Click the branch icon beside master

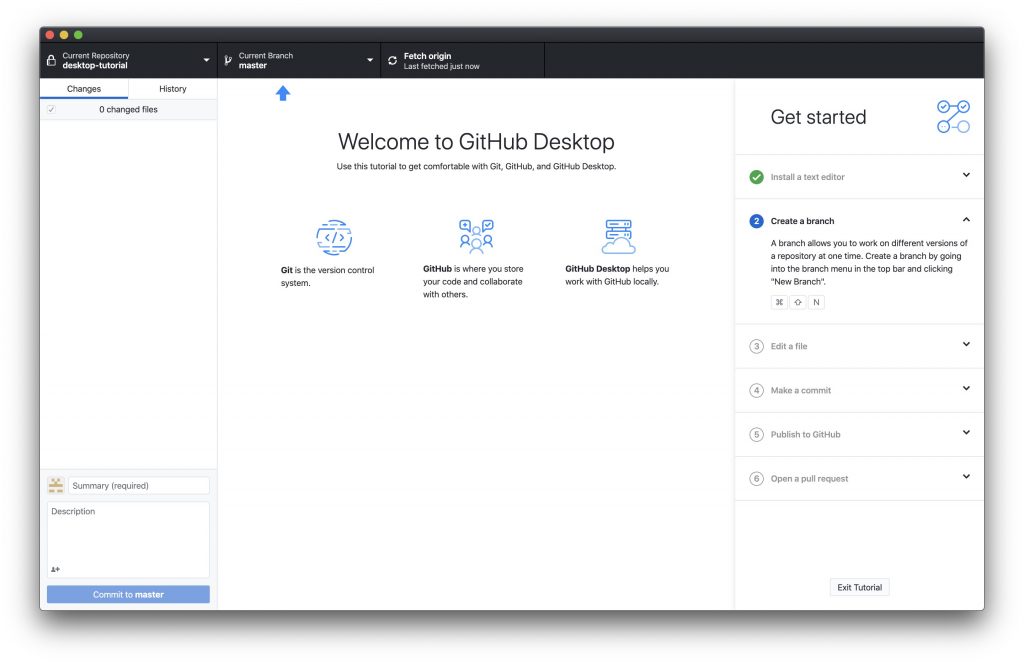click(228, 60)
